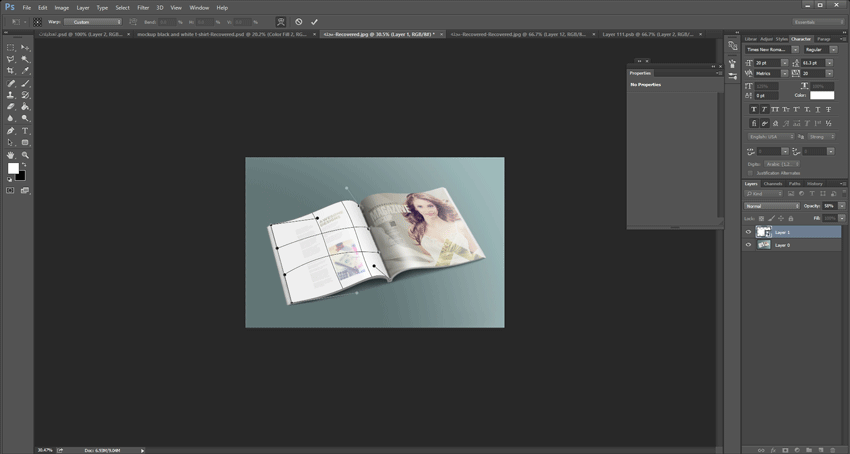Toggle Quick Mask mode
This screenshot has width=850, height=454.
click(10, 190)
